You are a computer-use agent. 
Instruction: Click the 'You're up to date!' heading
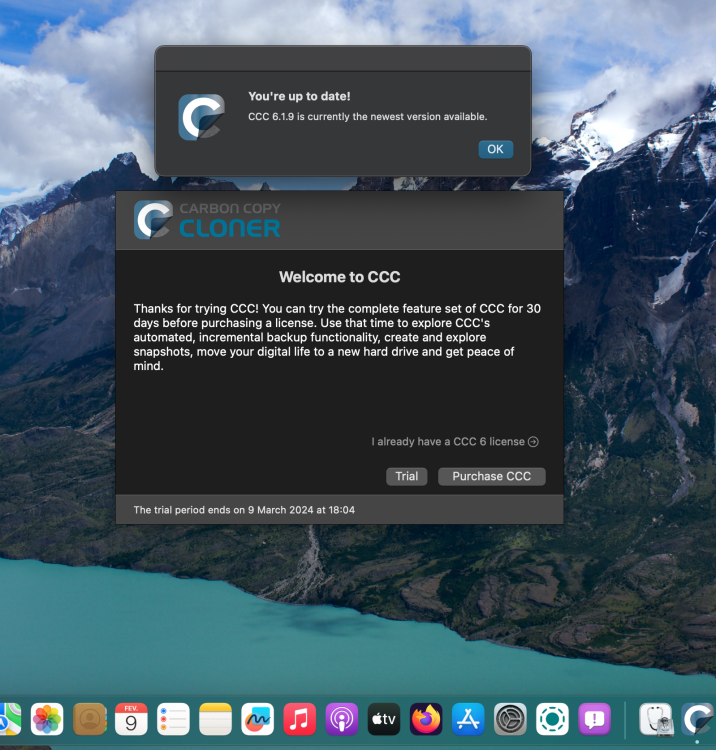[299, 96]
